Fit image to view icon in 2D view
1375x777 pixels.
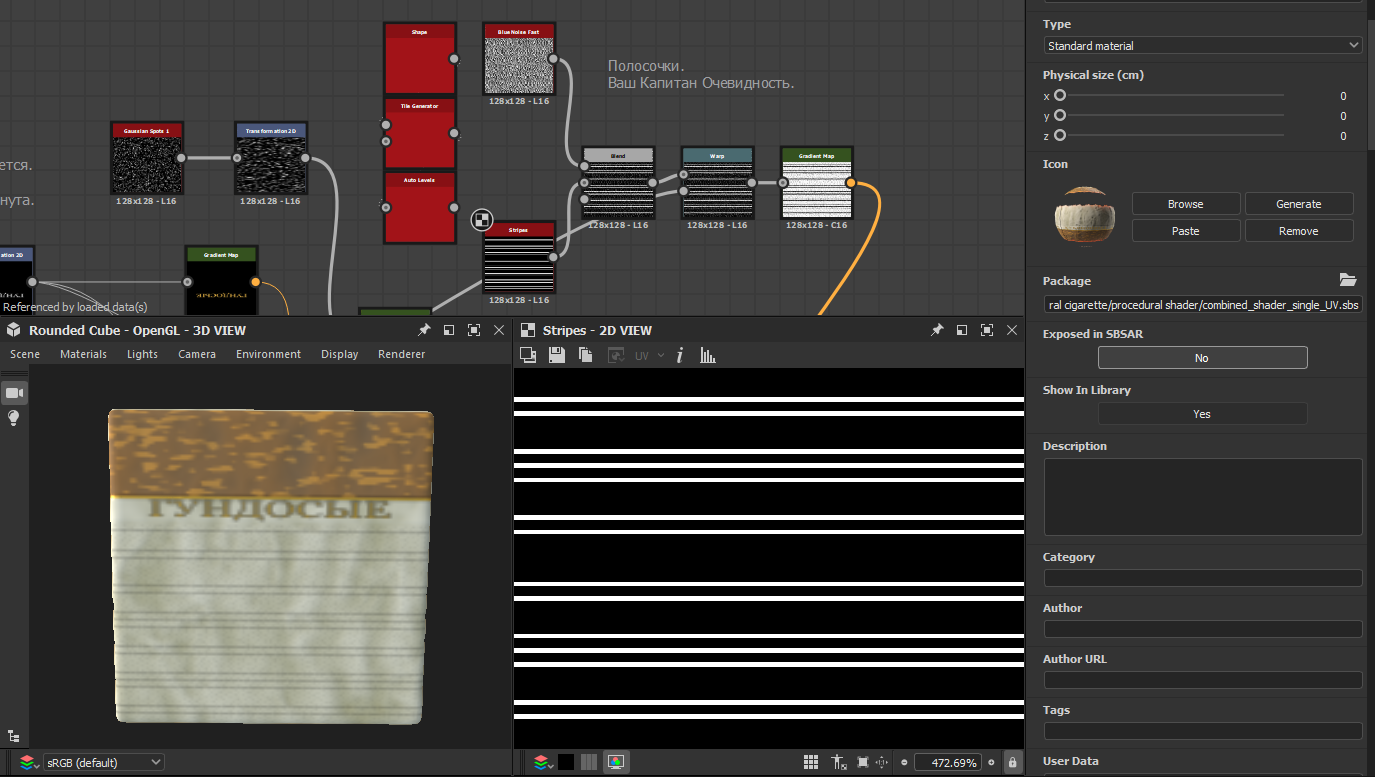(x=862, y=762)
